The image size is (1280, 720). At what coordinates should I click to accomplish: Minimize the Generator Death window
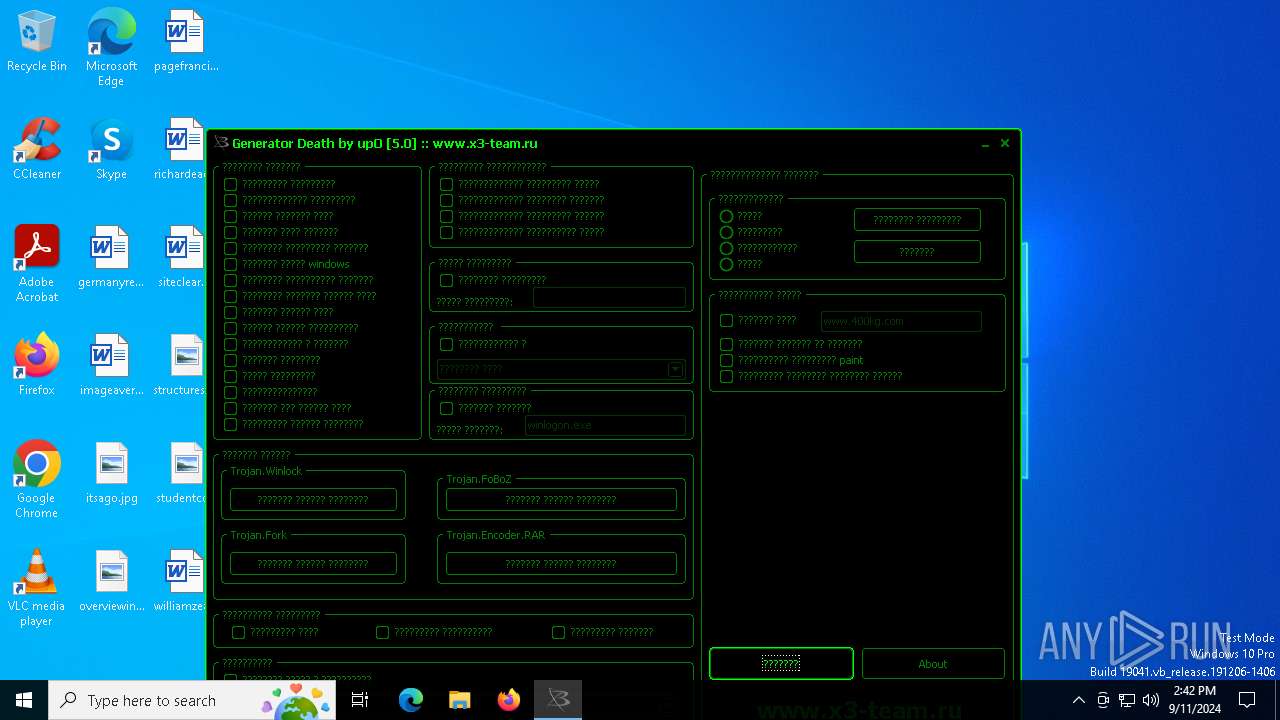(x=985, y=144)
